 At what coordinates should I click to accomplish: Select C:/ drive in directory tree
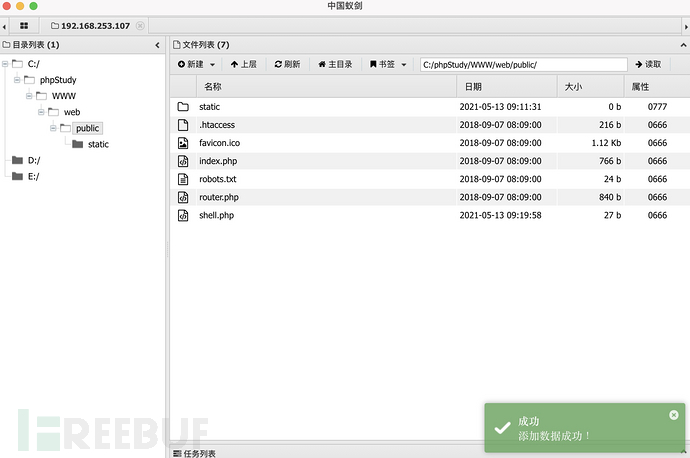click(33, 64)
